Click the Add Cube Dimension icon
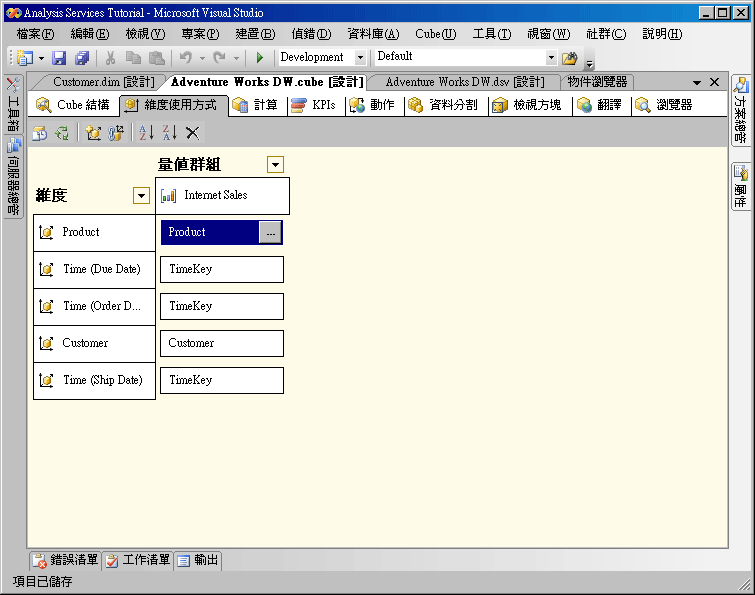Screen dimensions: 755x595 pyautogui.click(x=93, y=133)
